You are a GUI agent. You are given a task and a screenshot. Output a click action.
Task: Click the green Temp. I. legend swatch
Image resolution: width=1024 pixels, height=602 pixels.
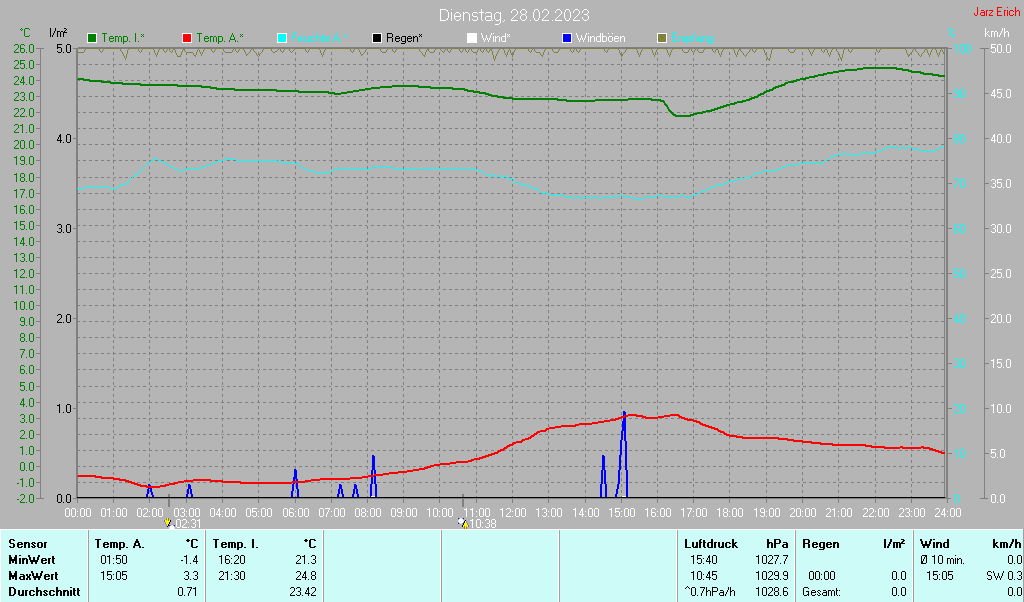[92, 39]
